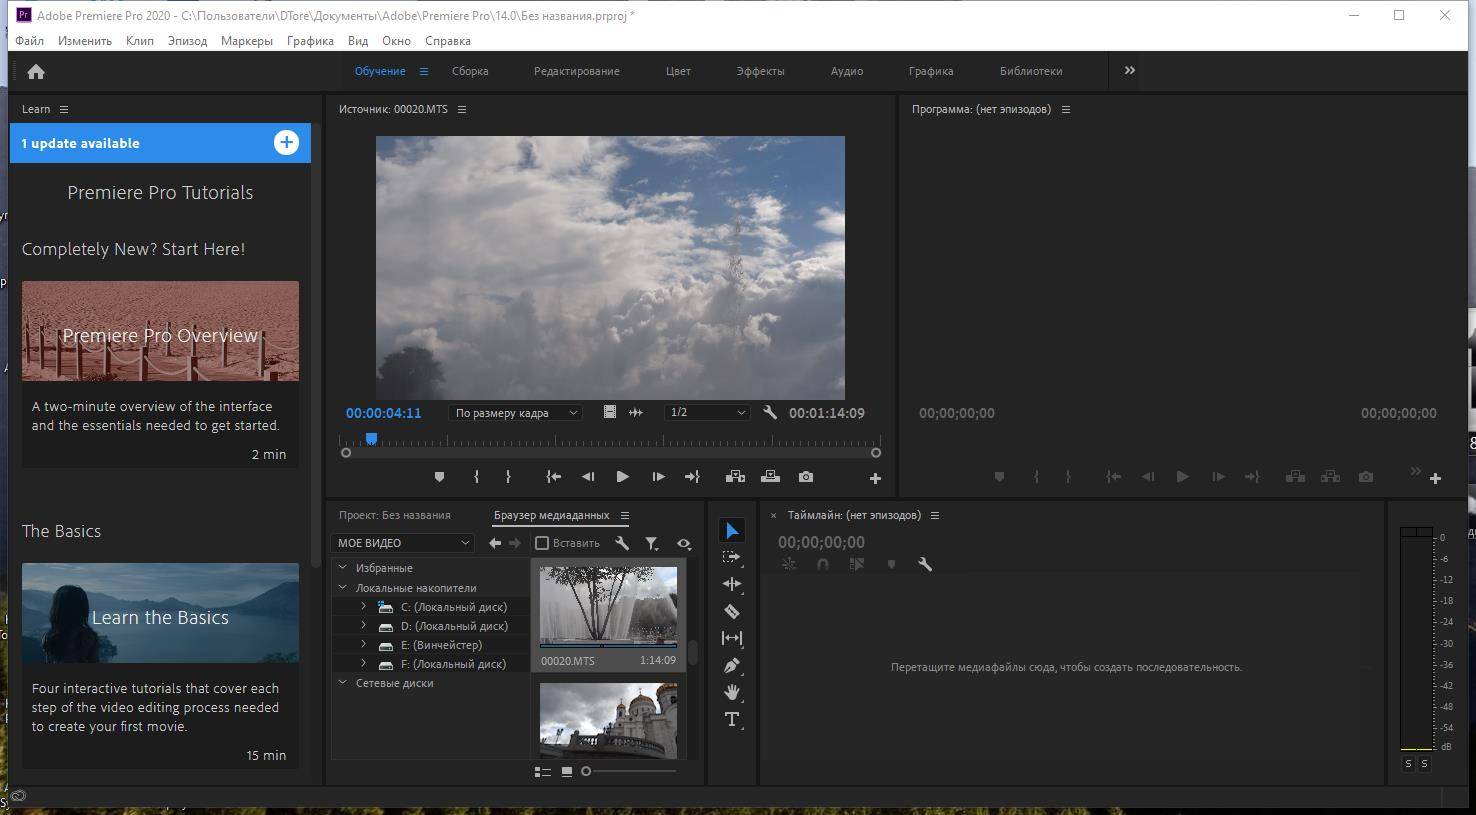Select the Selection arrow tool
Screen dimensions: 1476x815
tap(732, 530)
